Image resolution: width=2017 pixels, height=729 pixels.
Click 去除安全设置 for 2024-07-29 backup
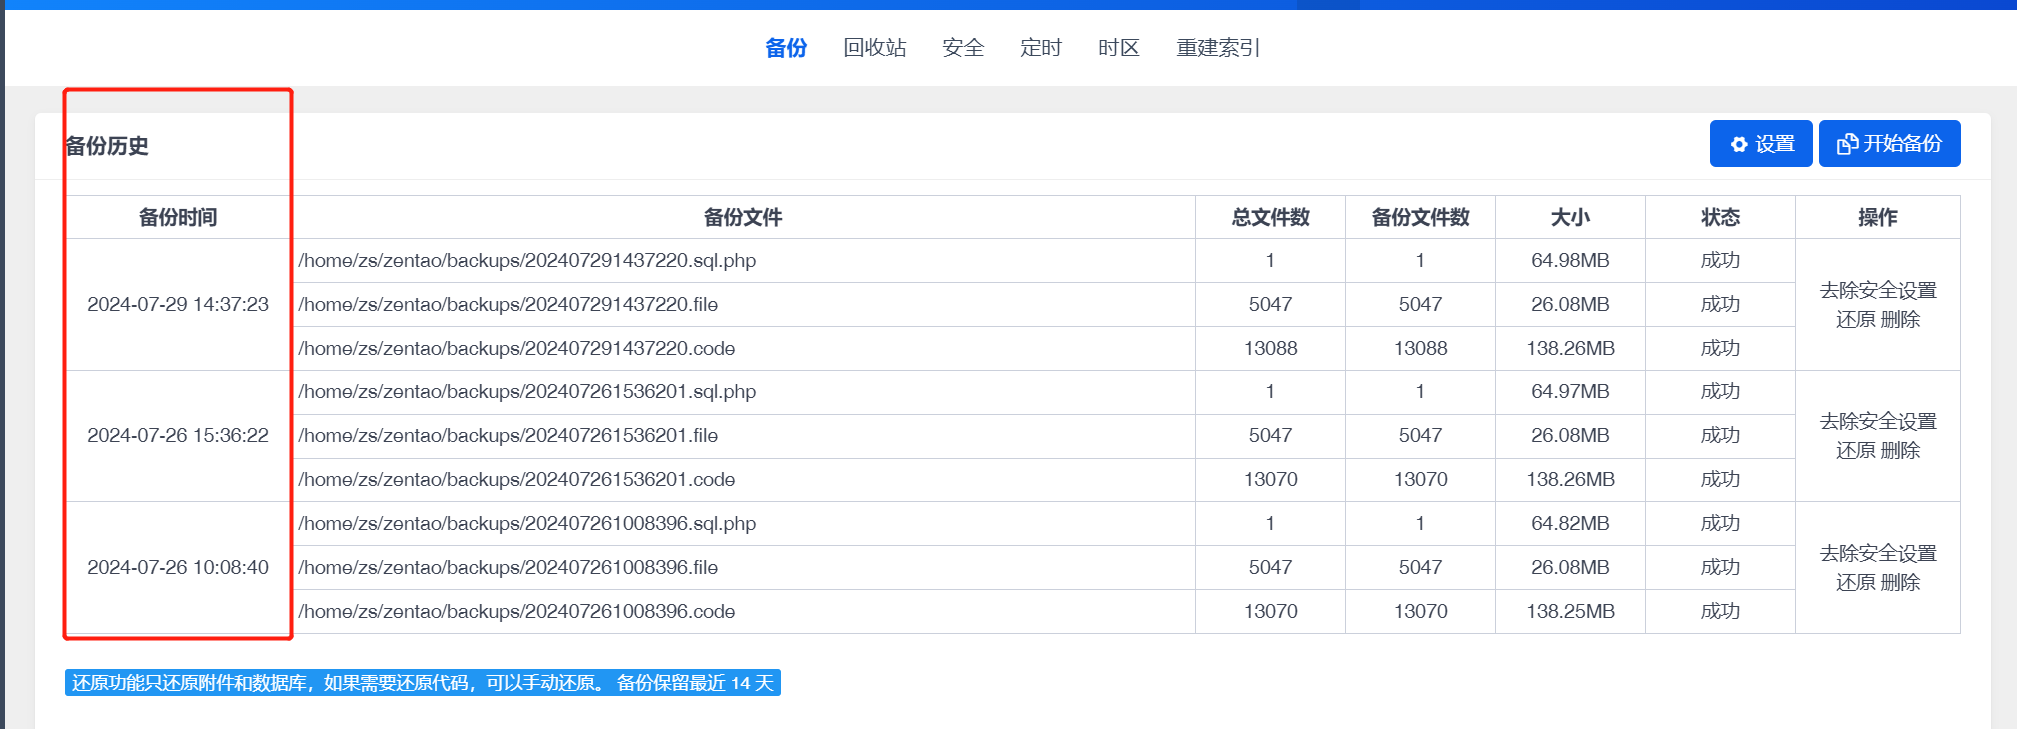coord(1877,291)
